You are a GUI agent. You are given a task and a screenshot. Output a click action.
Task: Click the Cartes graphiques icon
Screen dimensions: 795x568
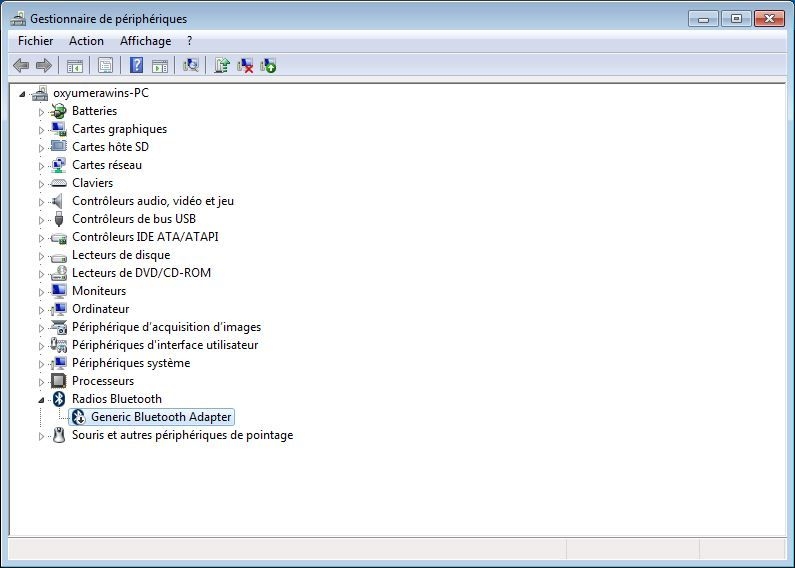59,129
